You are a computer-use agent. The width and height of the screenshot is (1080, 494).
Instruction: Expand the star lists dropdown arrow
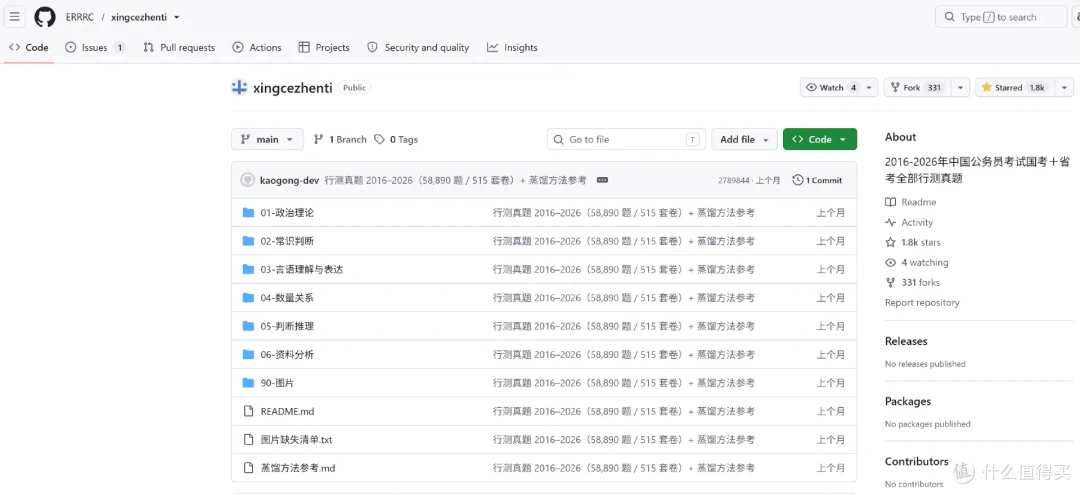[x=1065, y=88]
